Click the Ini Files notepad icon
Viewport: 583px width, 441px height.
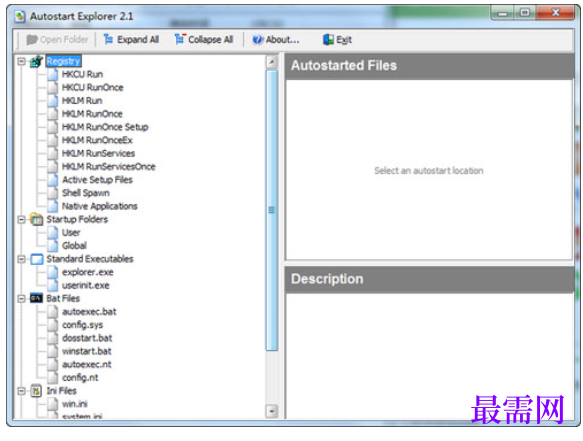(x=36, y=391)
